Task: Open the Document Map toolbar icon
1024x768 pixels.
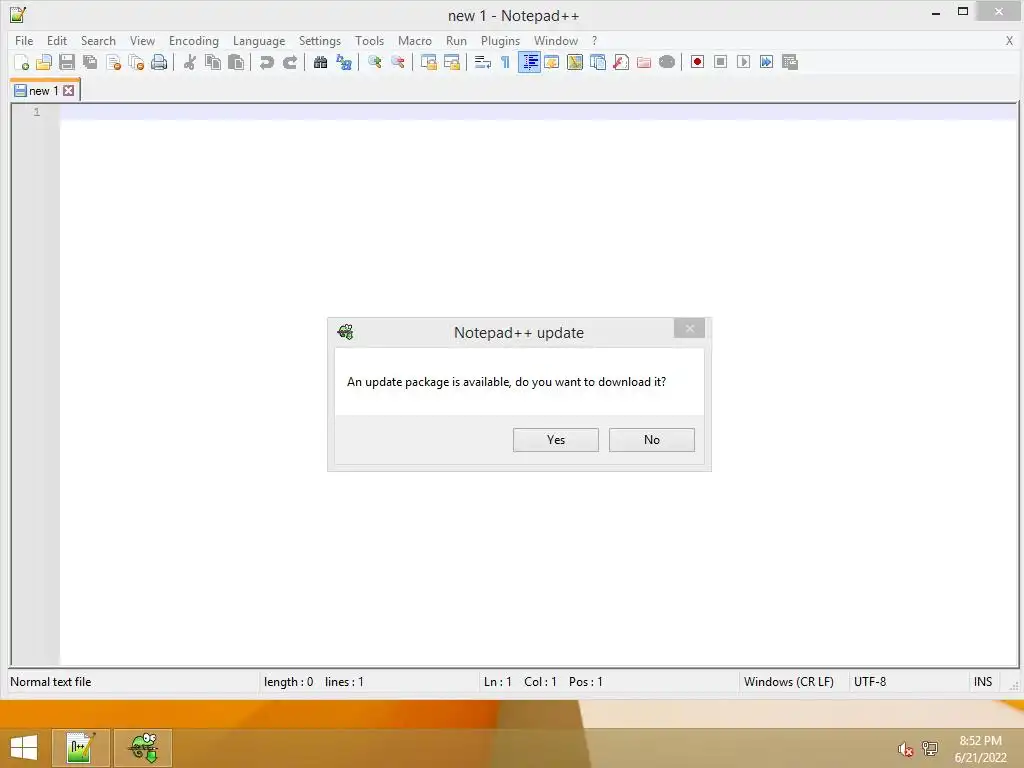Action: pos(575,62)
